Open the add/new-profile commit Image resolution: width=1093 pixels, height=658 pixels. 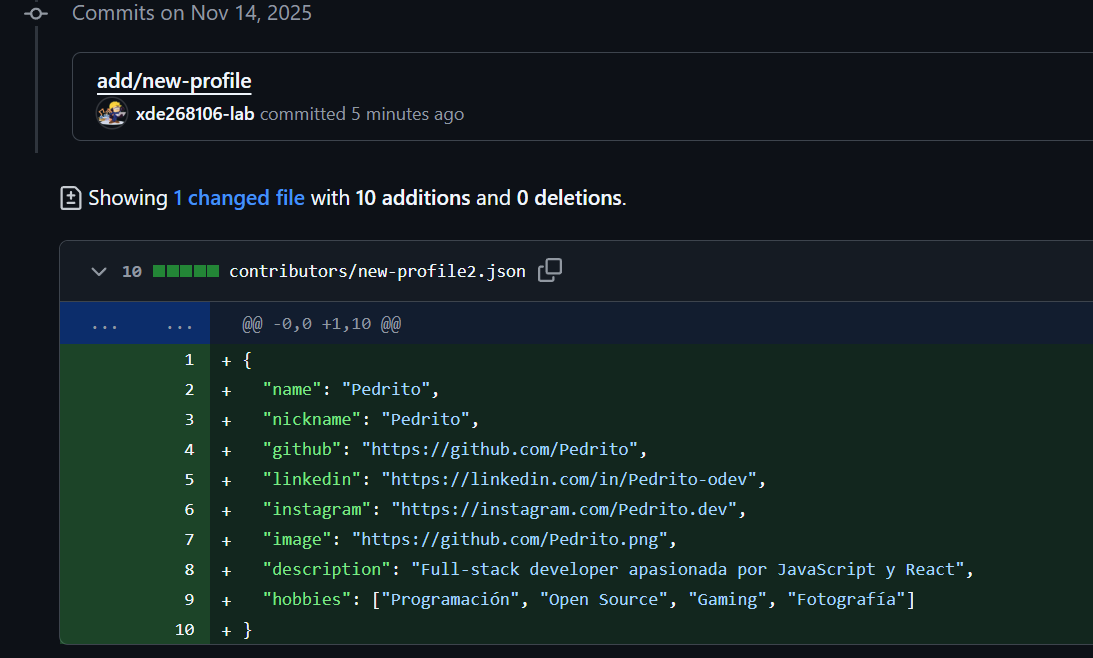174,81
